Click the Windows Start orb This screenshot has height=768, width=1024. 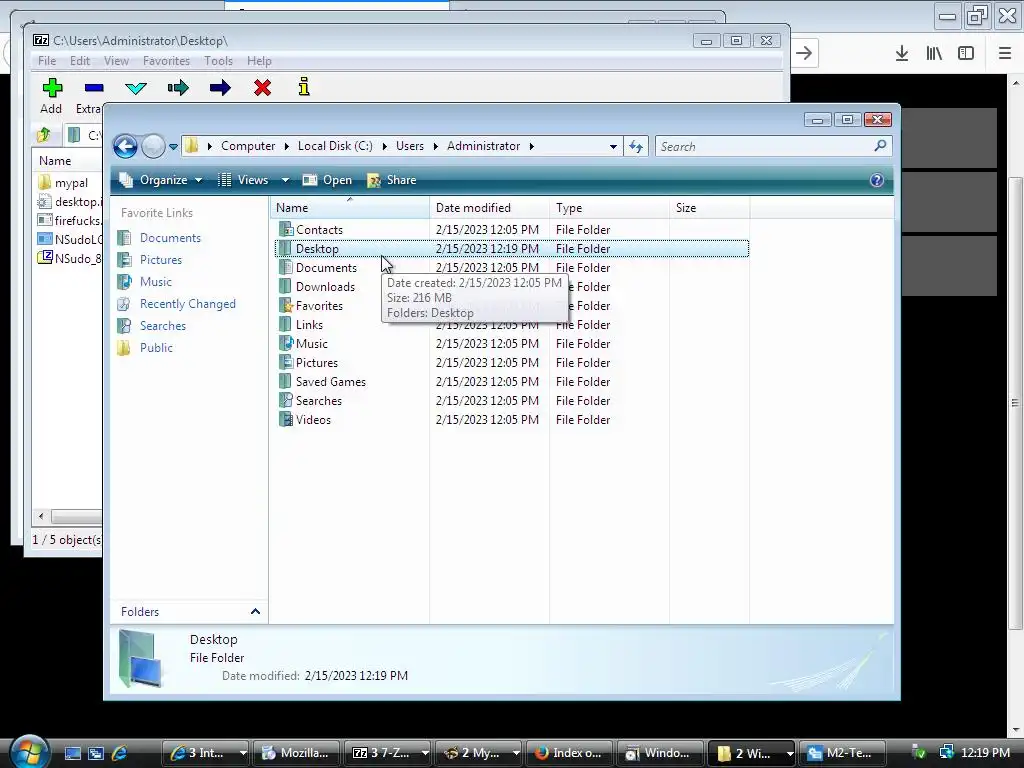coord(29,752)
